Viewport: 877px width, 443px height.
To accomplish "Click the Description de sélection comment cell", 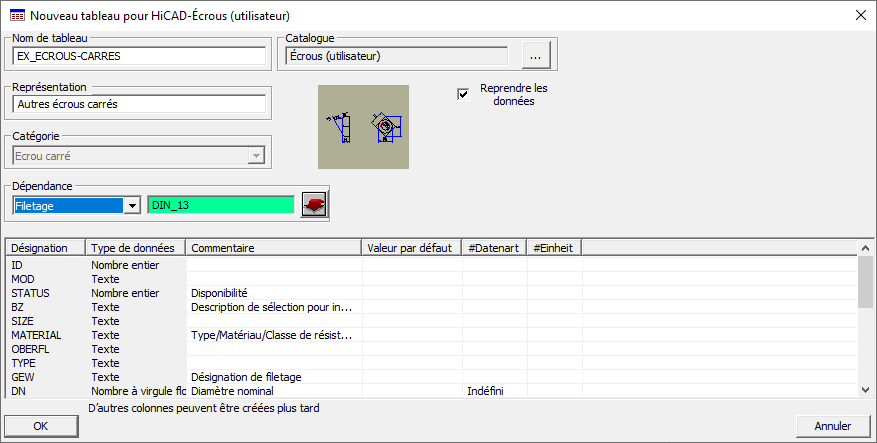I will [274, 307].
